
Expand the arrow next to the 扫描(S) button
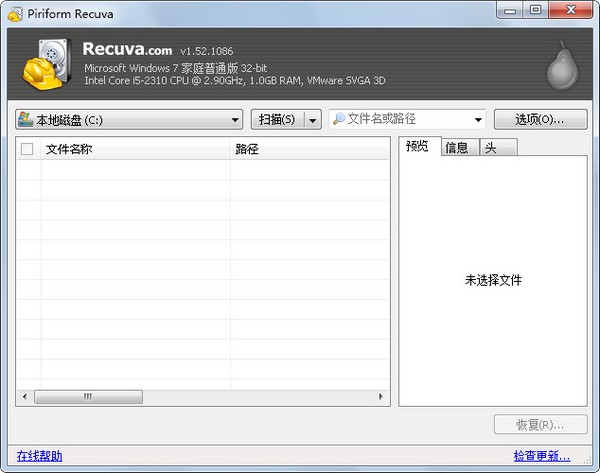313,120
